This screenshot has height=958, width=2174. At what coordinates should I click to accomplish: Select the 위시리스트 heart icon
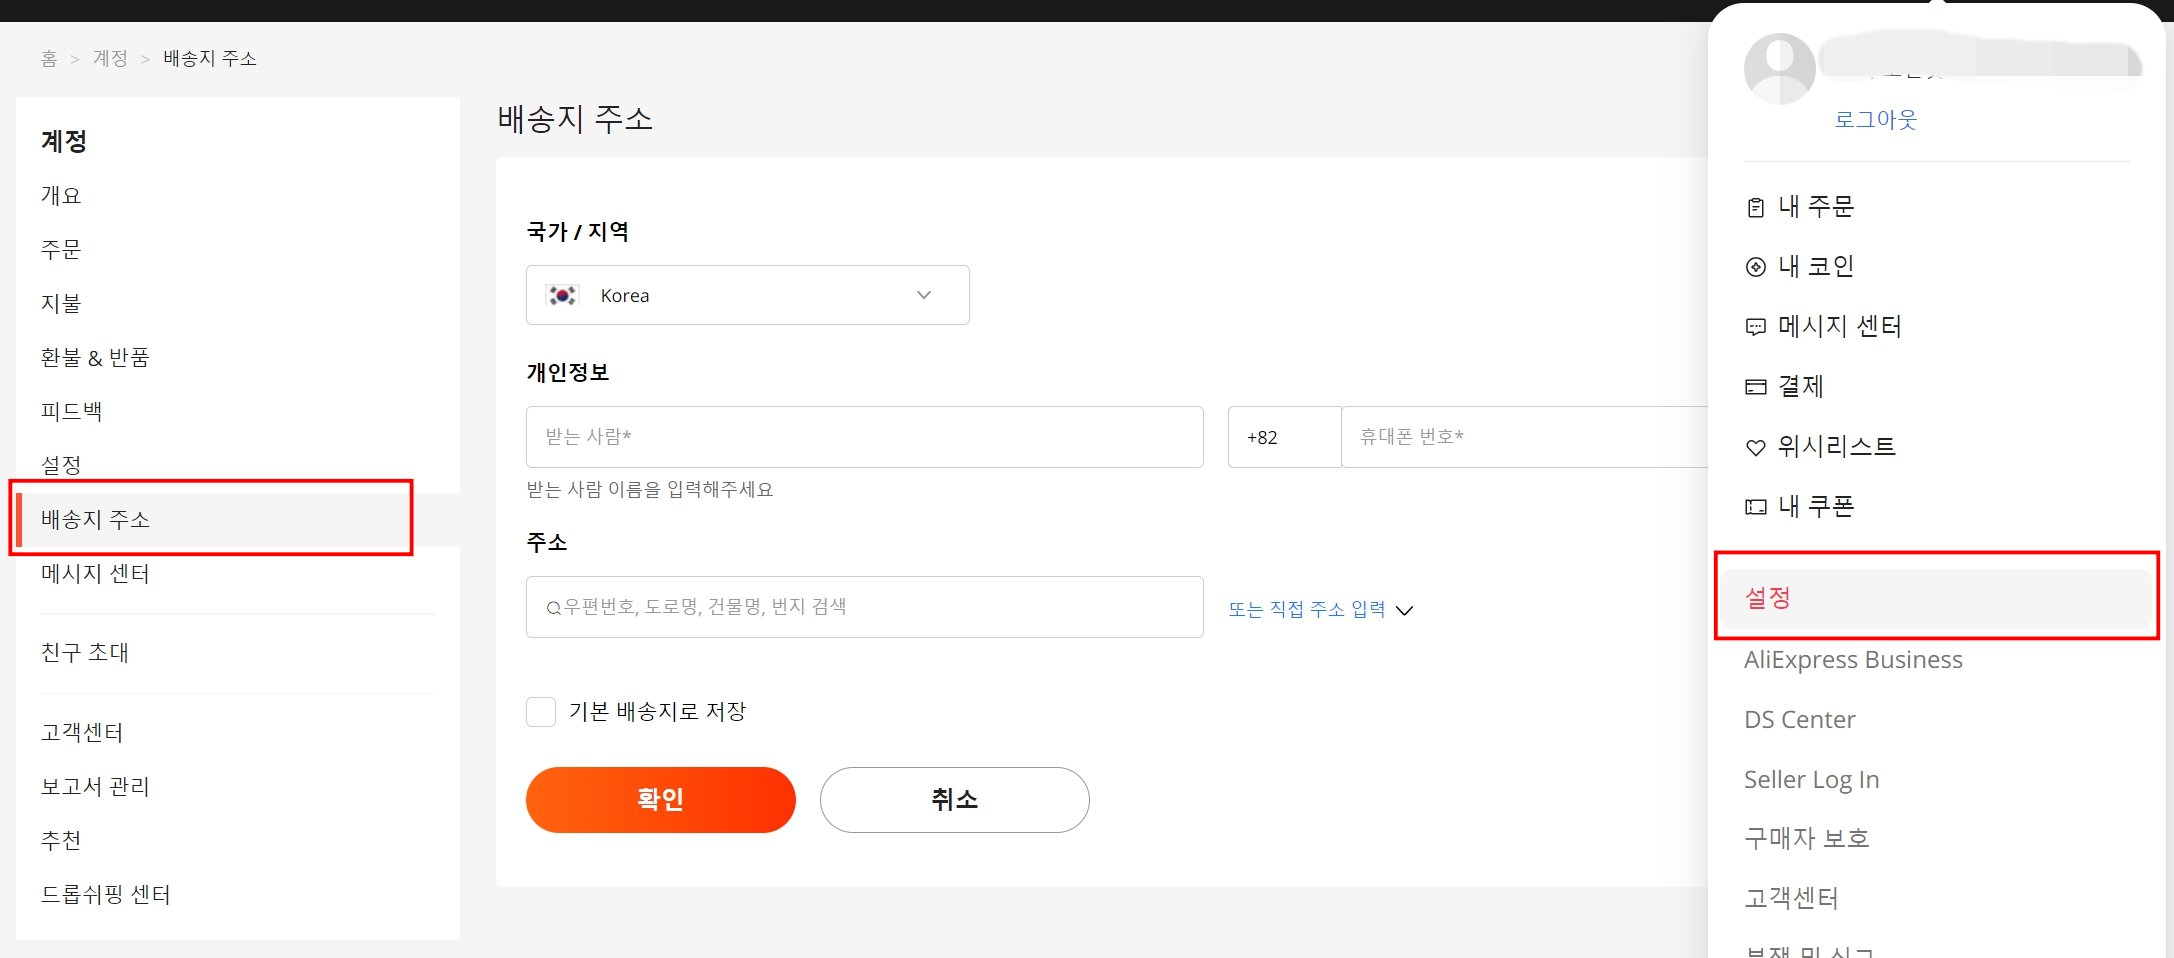point(1755,447)
